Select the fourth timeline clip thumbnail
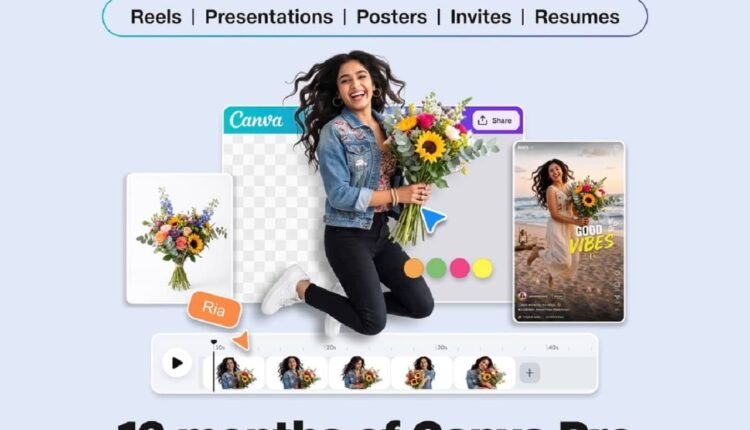The image size is (750, 430). (422, 373)
